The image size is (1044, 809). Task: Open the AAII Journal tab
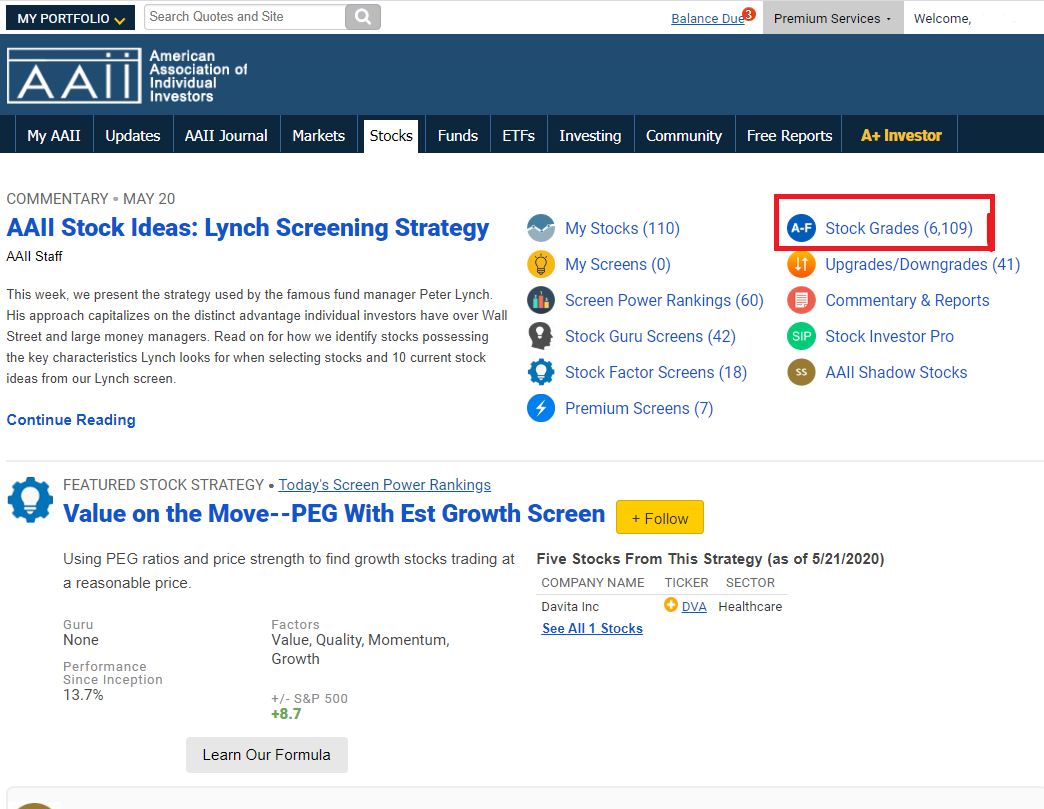(226, 135)
